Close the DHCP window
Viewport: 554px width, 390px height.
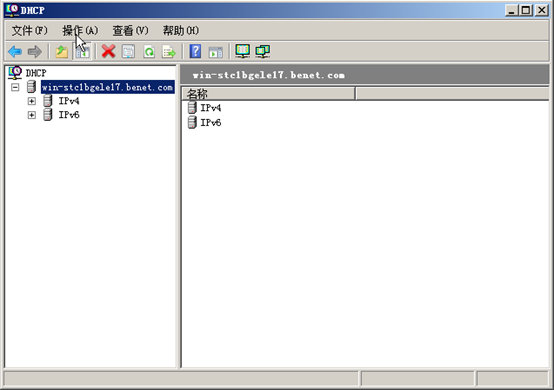(542, 10)
